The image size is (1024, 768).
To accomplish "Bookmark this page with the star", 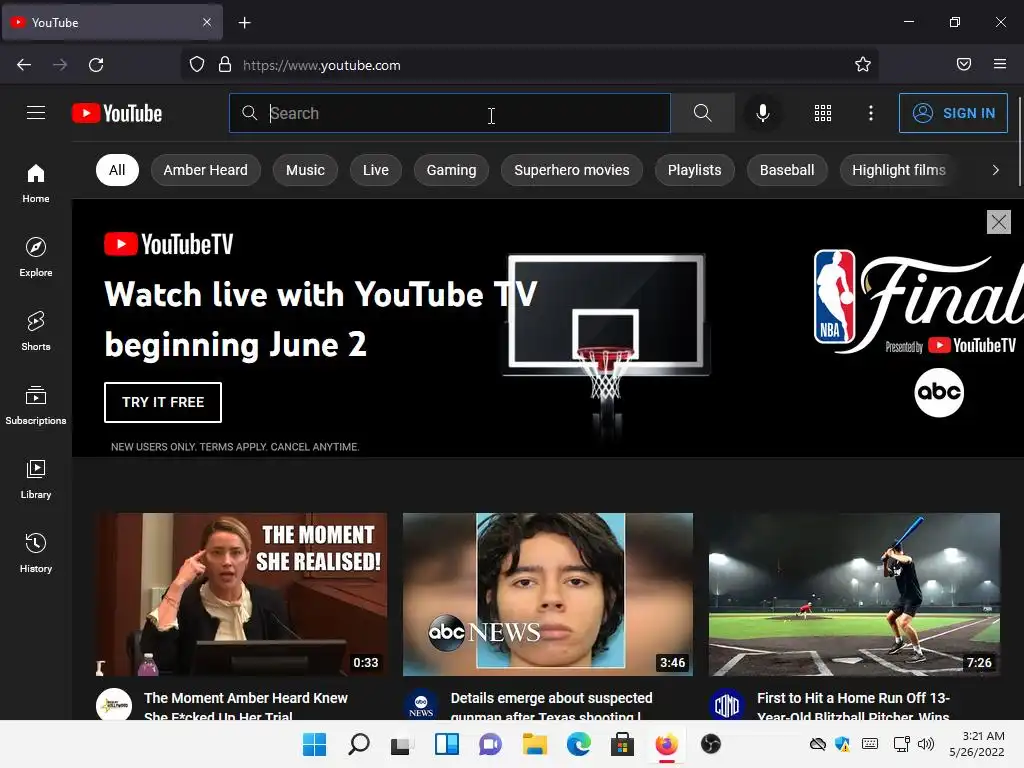I will click(863, 65).
